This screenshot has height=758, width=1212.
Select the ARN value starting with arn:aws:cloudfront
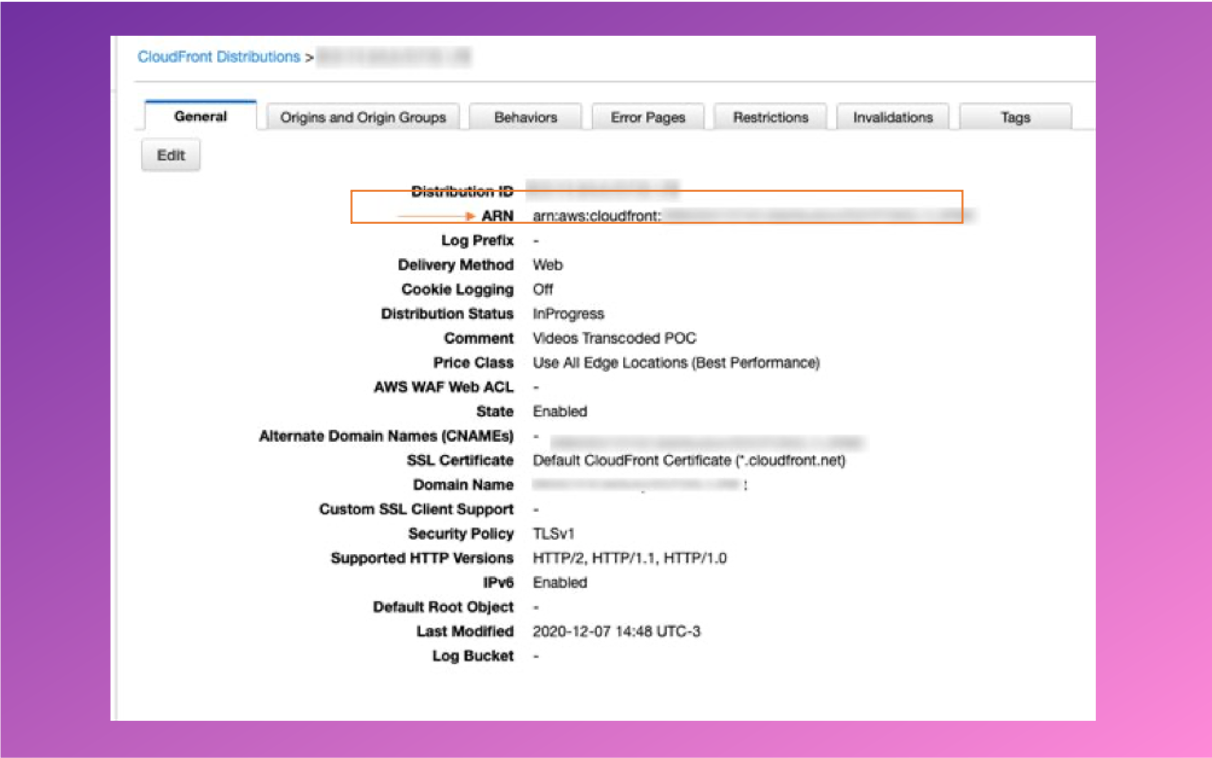[754, 215]
